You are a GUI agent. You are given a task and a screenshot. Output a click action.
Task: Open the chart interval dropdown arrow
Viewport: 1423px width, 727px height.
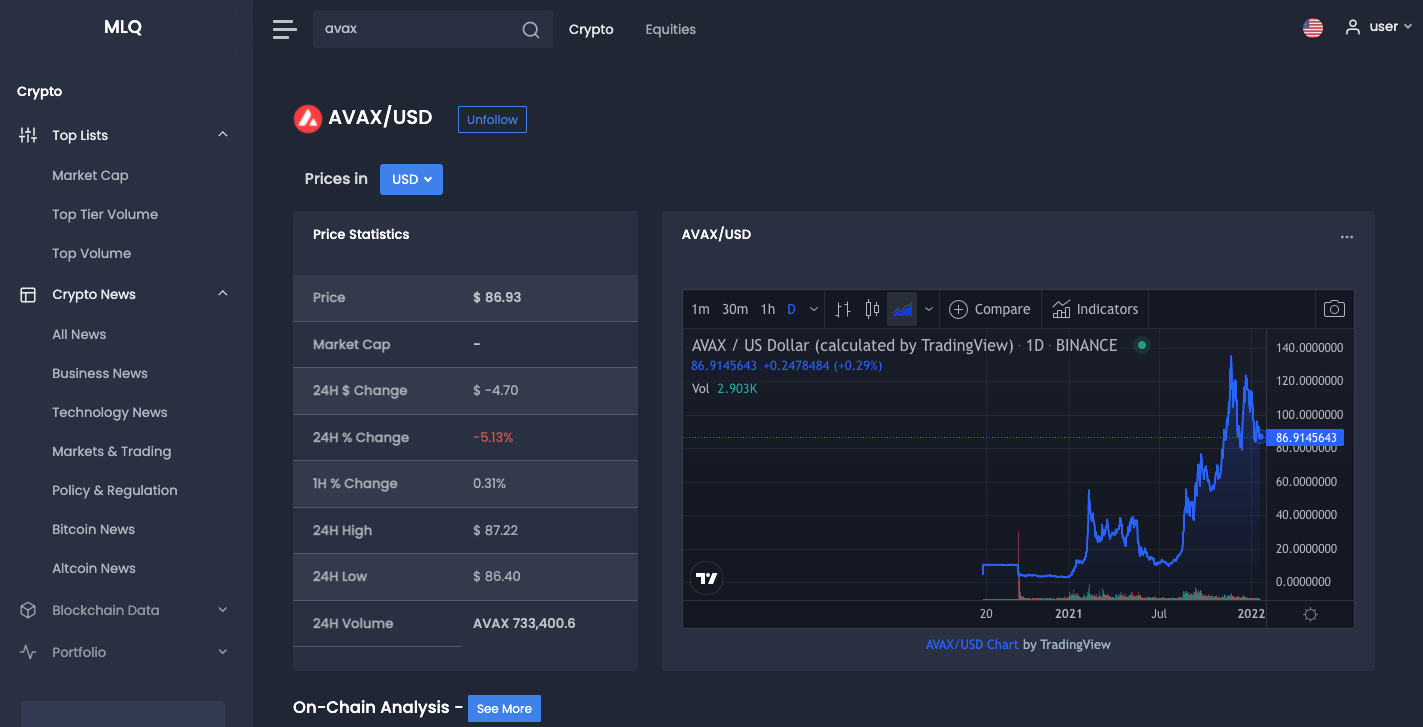pyautogui.click(x=814, y=309)
